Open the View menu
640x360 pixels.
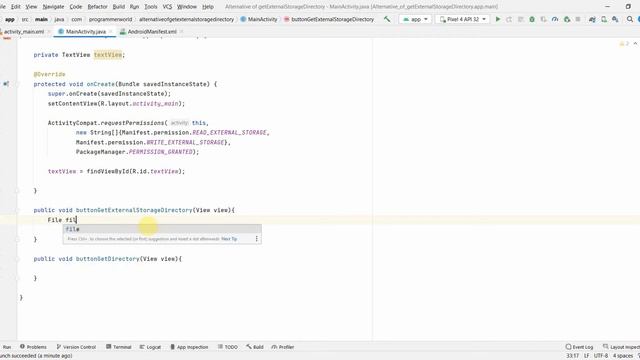point(31,7)
